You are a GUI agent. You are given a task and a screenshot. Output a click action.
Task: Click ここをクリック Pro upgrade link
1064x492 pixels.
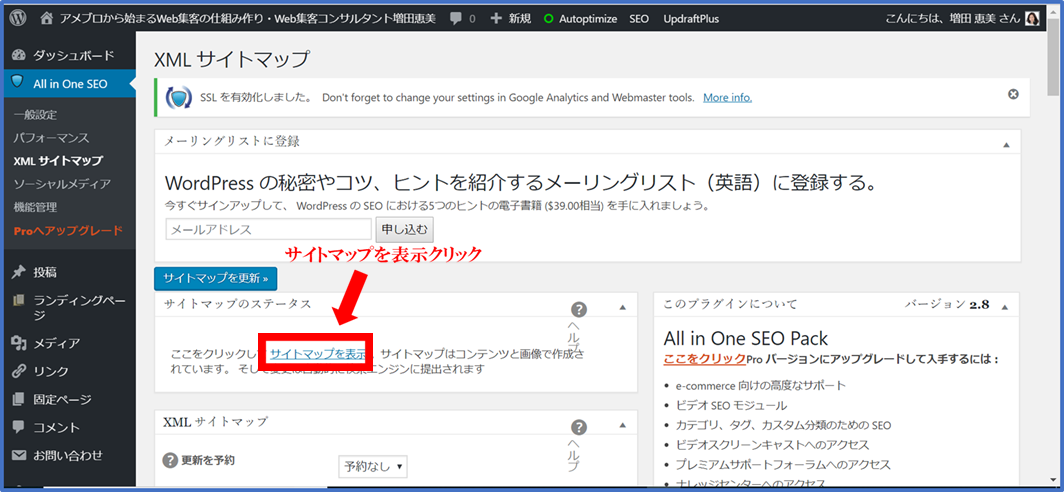tap(704, 358)
